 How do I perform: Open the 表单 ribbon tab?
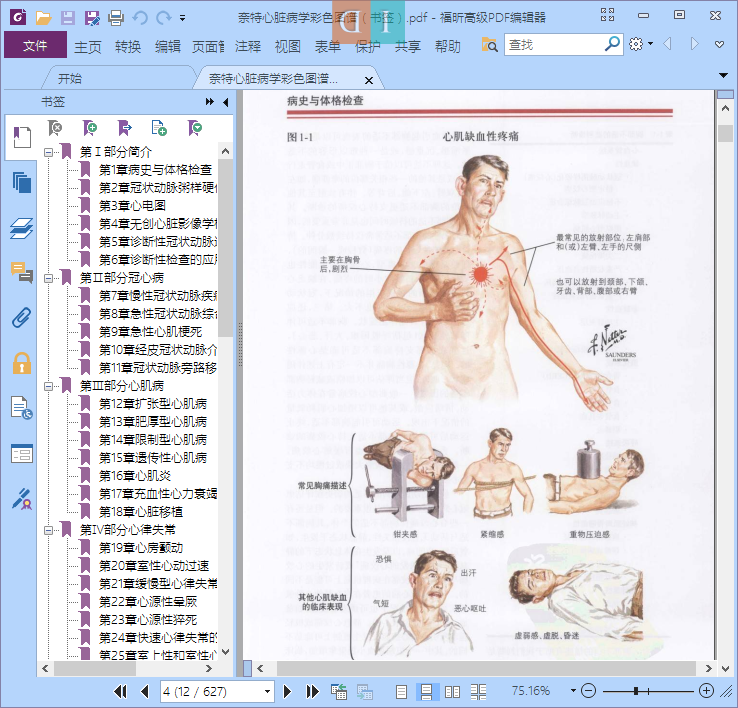[x=328, y=46]
